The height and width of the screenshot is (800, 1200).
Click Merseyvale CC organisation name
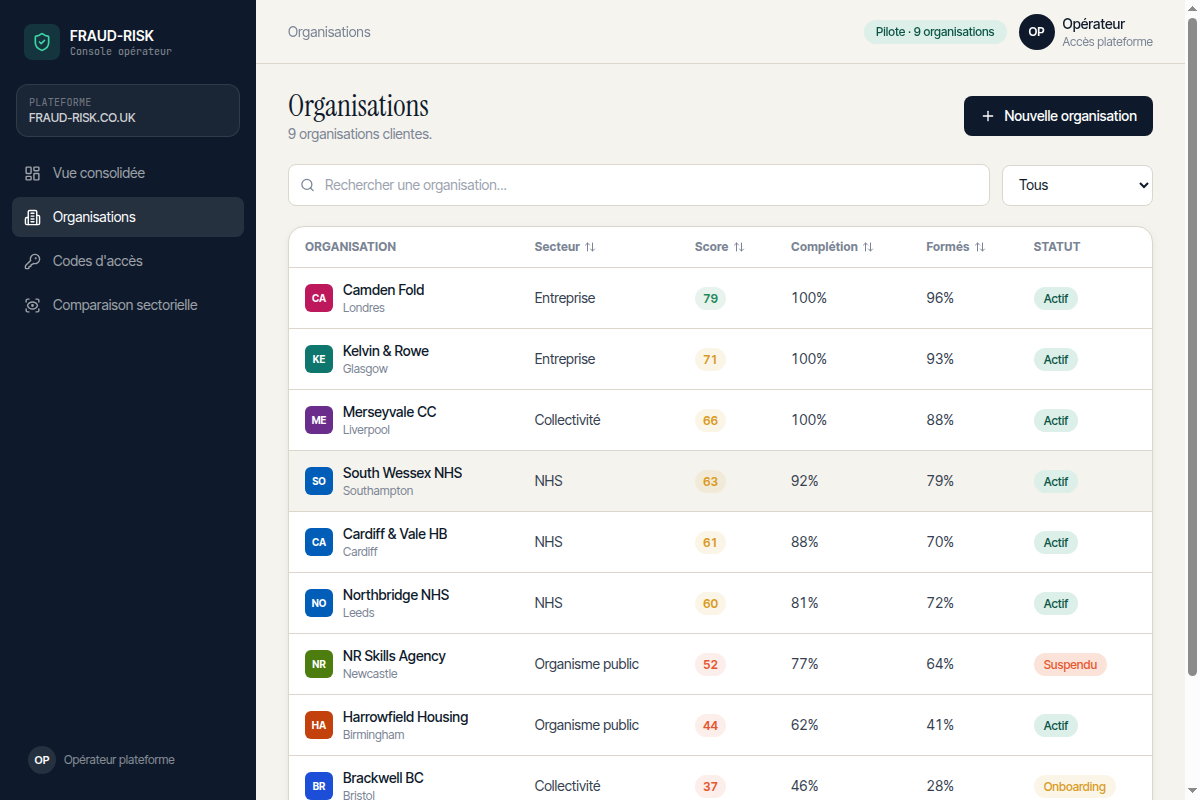click(x=389, y=412)
